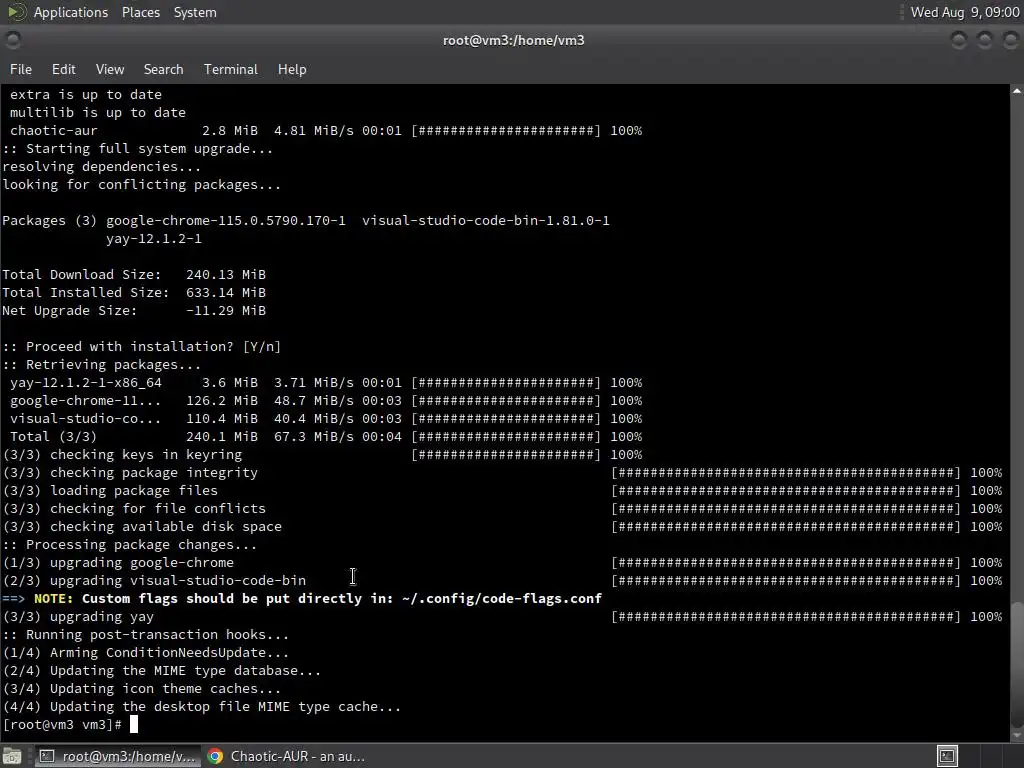Image resolution: width=1024 pixels, height=768 pixels.
Task: Switch to root@vm3 terminal taskbar entry
Action: pos(117,756)
